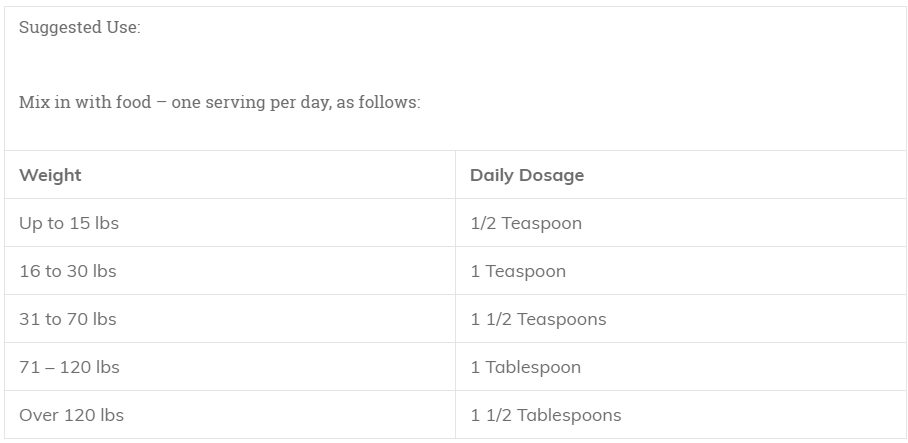Screen dimensions: 908x443
Task: Click the 'Suggested Use:' heading text
Action: [x=79, y=28]
